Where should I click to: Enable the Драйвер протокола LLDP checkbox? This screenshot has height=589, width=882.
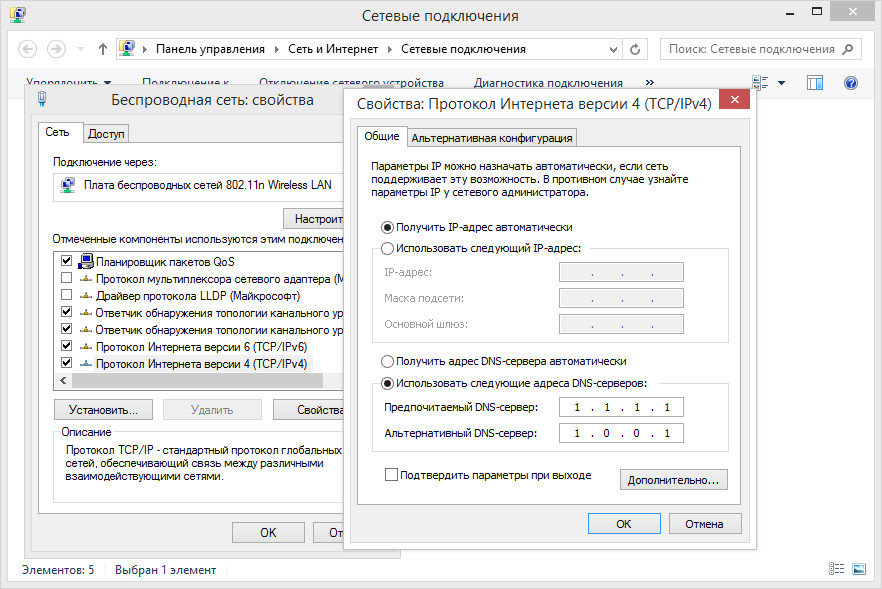(66, 295)
